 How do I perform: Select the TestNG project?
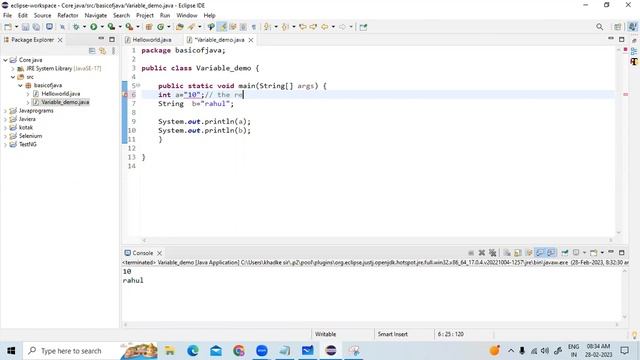[x=27, y=144]
